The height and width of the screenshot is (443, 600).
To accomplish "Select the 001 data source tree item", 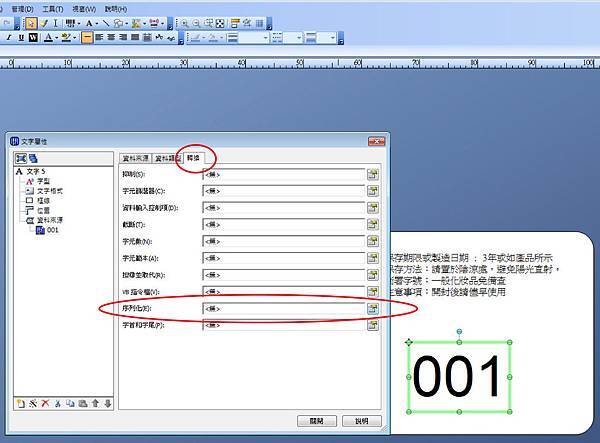I will click(x=52, y=230).
